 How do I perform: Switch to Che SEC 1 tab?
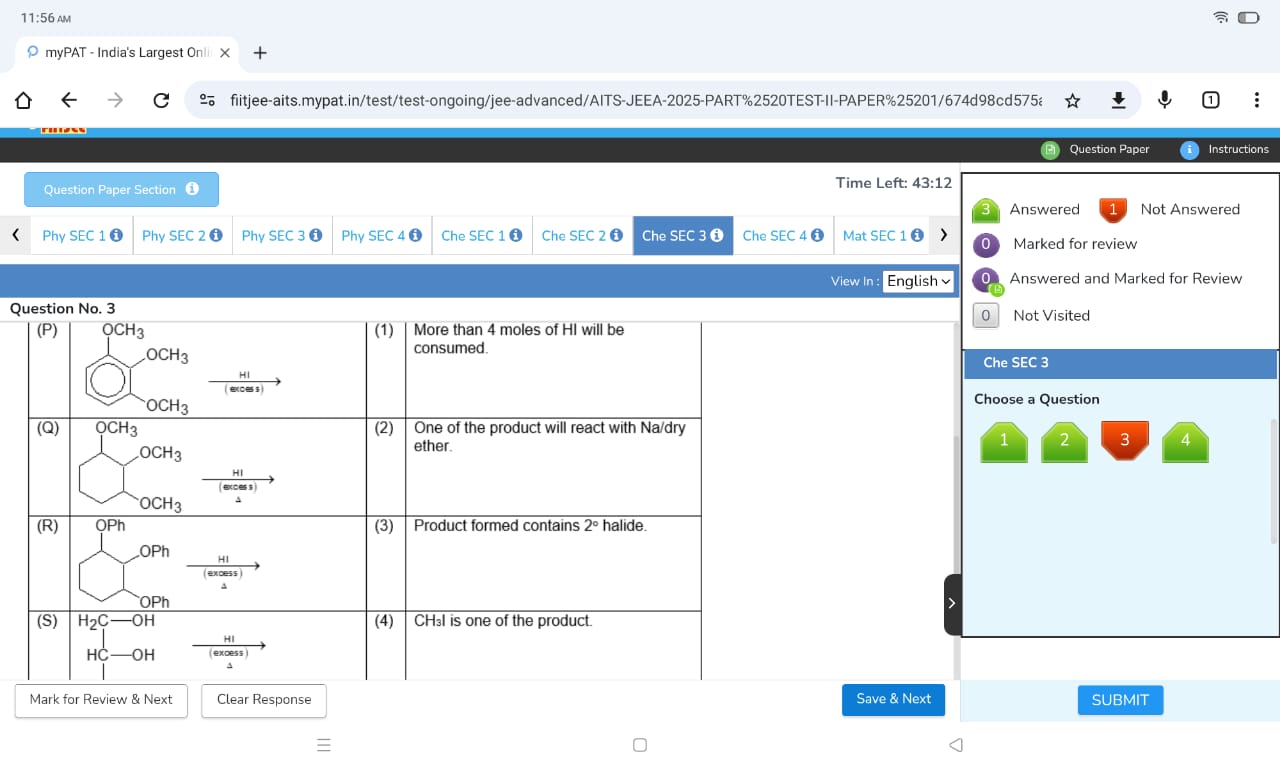click(x=482, y=235)
